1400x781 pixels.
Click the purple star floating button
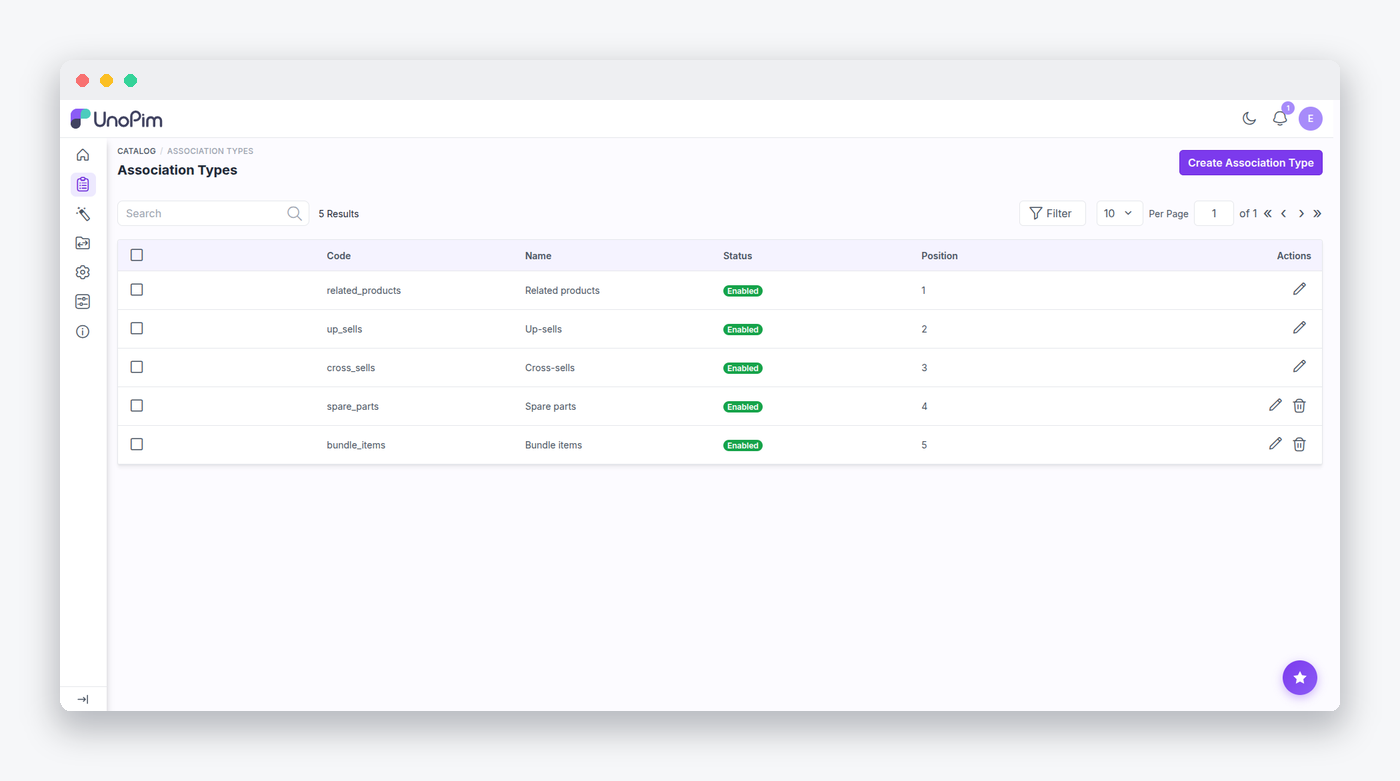(x=1300, y=677)
